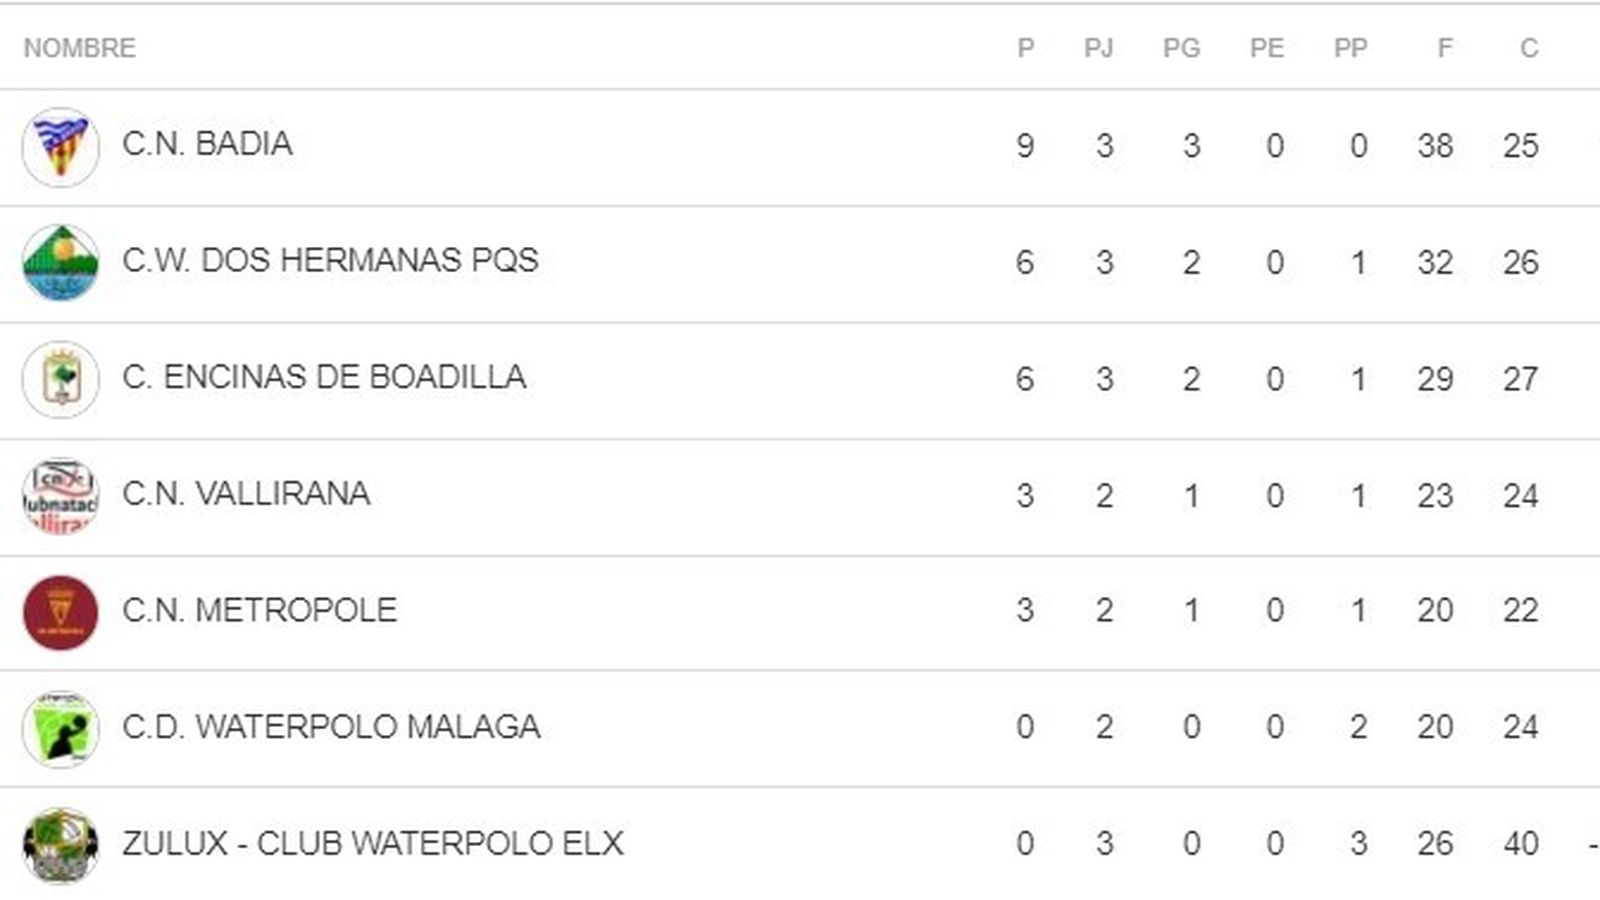1600x900 pixels.
Task: Open the C.N. VALLIRANA team name
Action: (x=246, y=493)
